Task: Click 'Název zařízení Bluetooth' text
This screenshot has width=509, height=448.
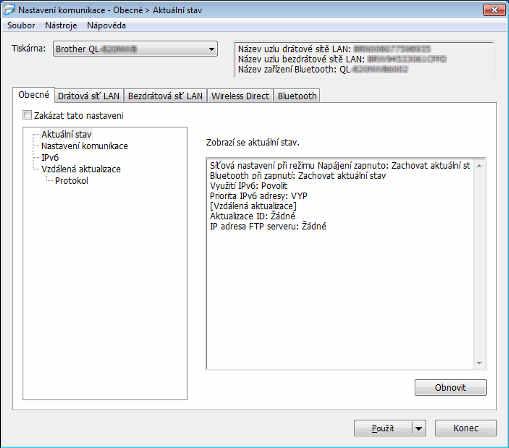Action: 287,69
